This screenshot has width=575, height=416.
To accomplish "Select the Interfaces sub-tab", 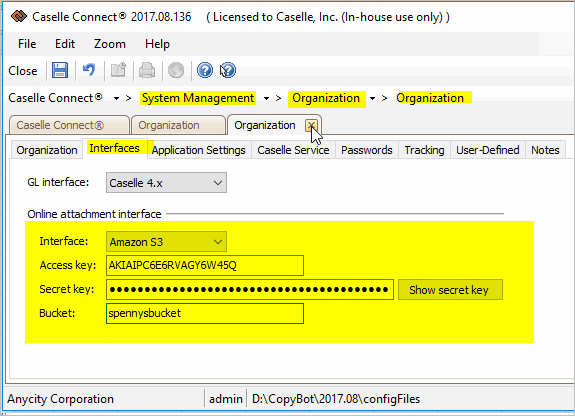I will [x=114, y=148].
